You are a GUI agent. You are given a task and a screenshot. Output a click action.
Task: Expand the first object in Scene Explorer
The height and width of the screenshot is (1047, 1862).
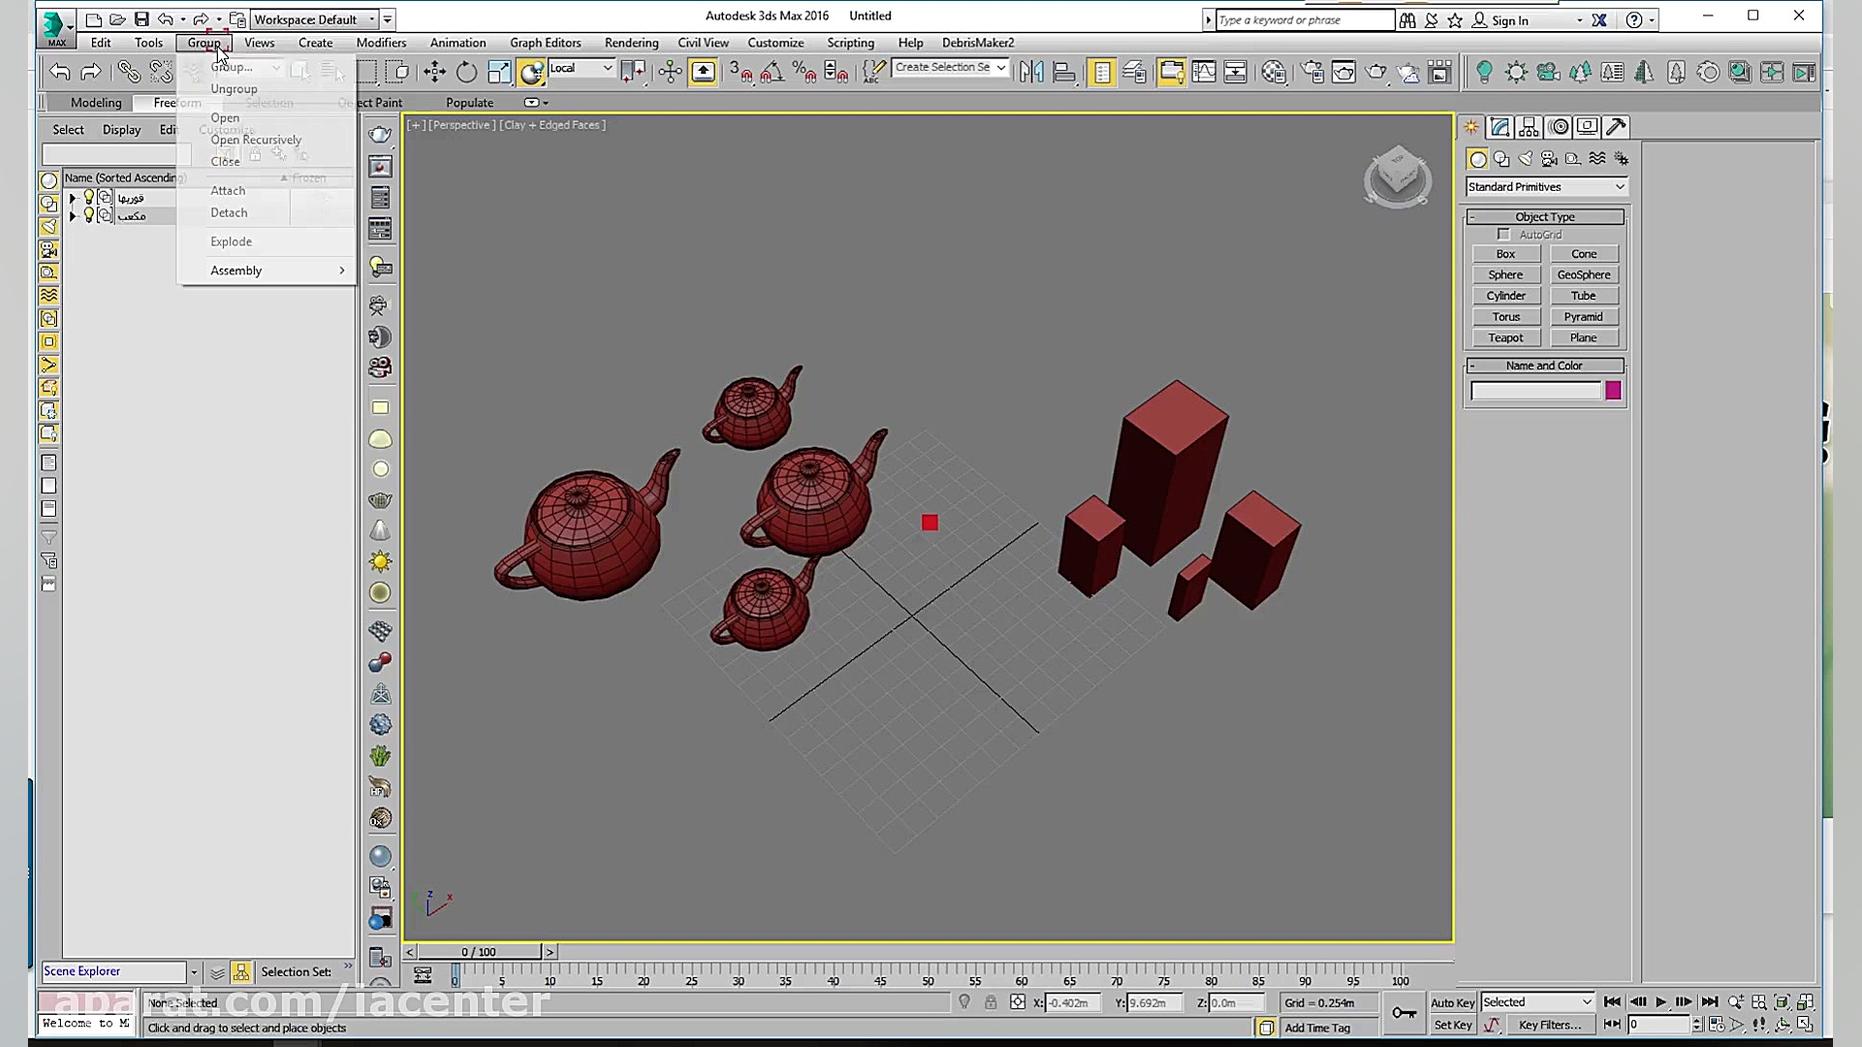point(72,198)
